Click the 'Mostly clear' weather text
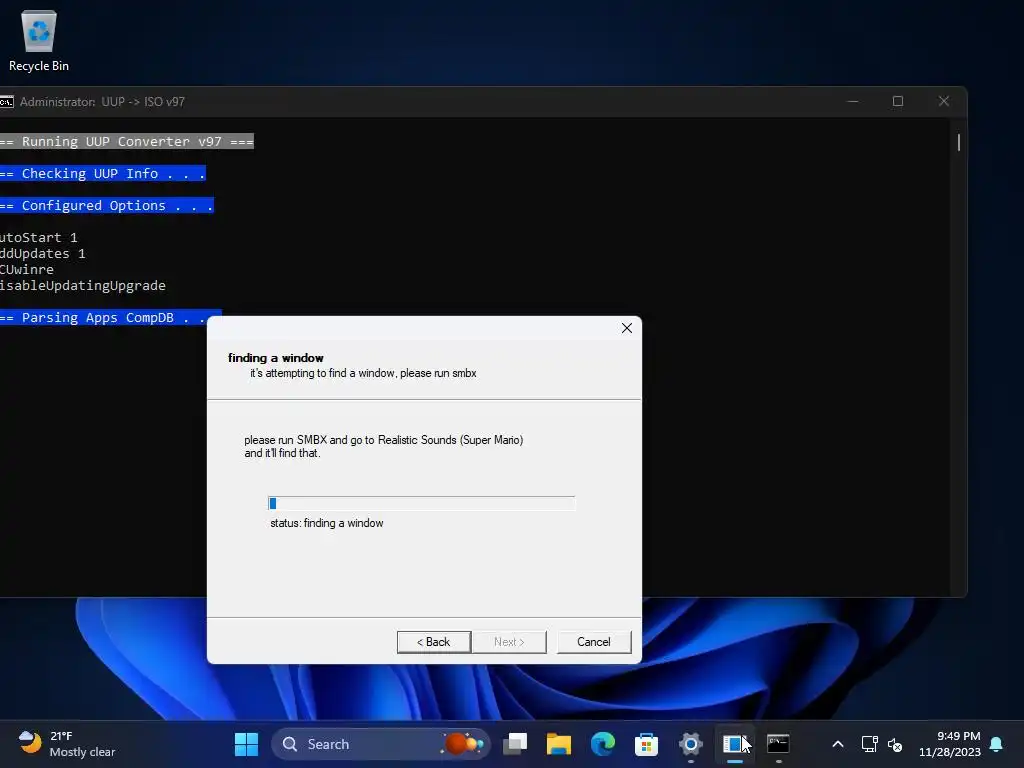The image size is (1024, 768). click(82, 752)
